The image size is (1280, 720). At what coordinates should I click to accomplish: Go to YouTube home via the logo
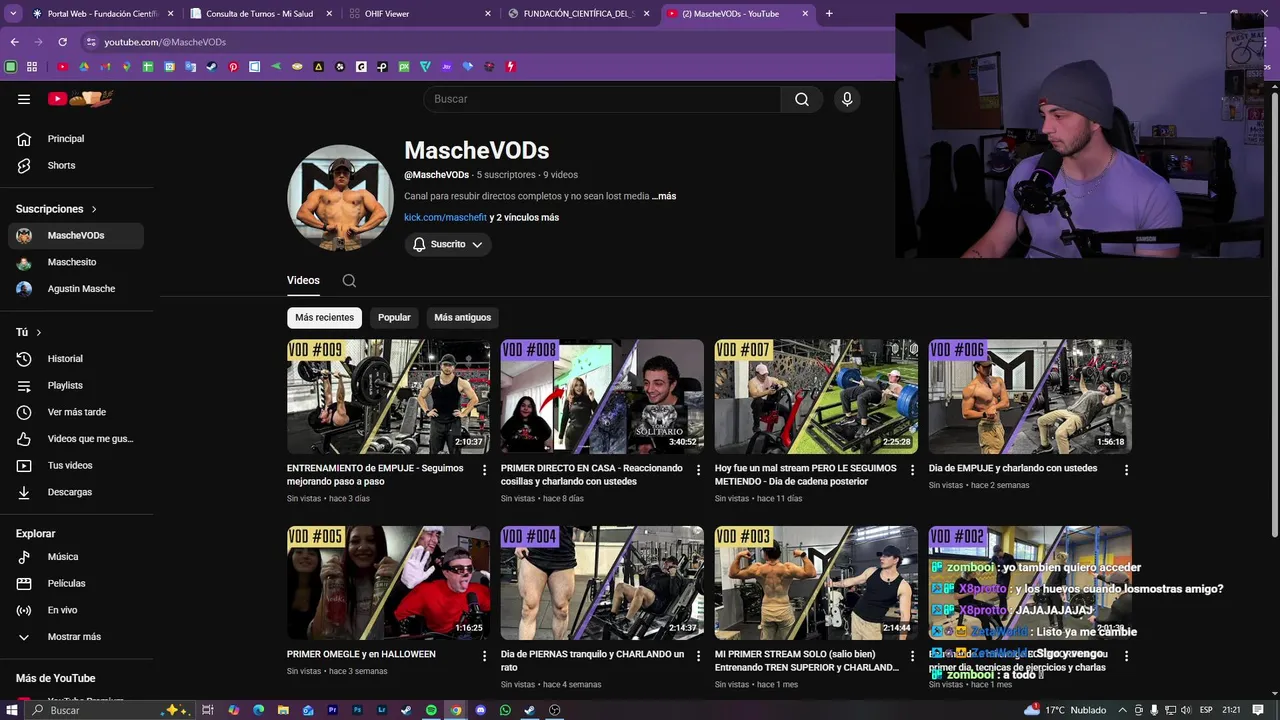click(x=80, y=99)
